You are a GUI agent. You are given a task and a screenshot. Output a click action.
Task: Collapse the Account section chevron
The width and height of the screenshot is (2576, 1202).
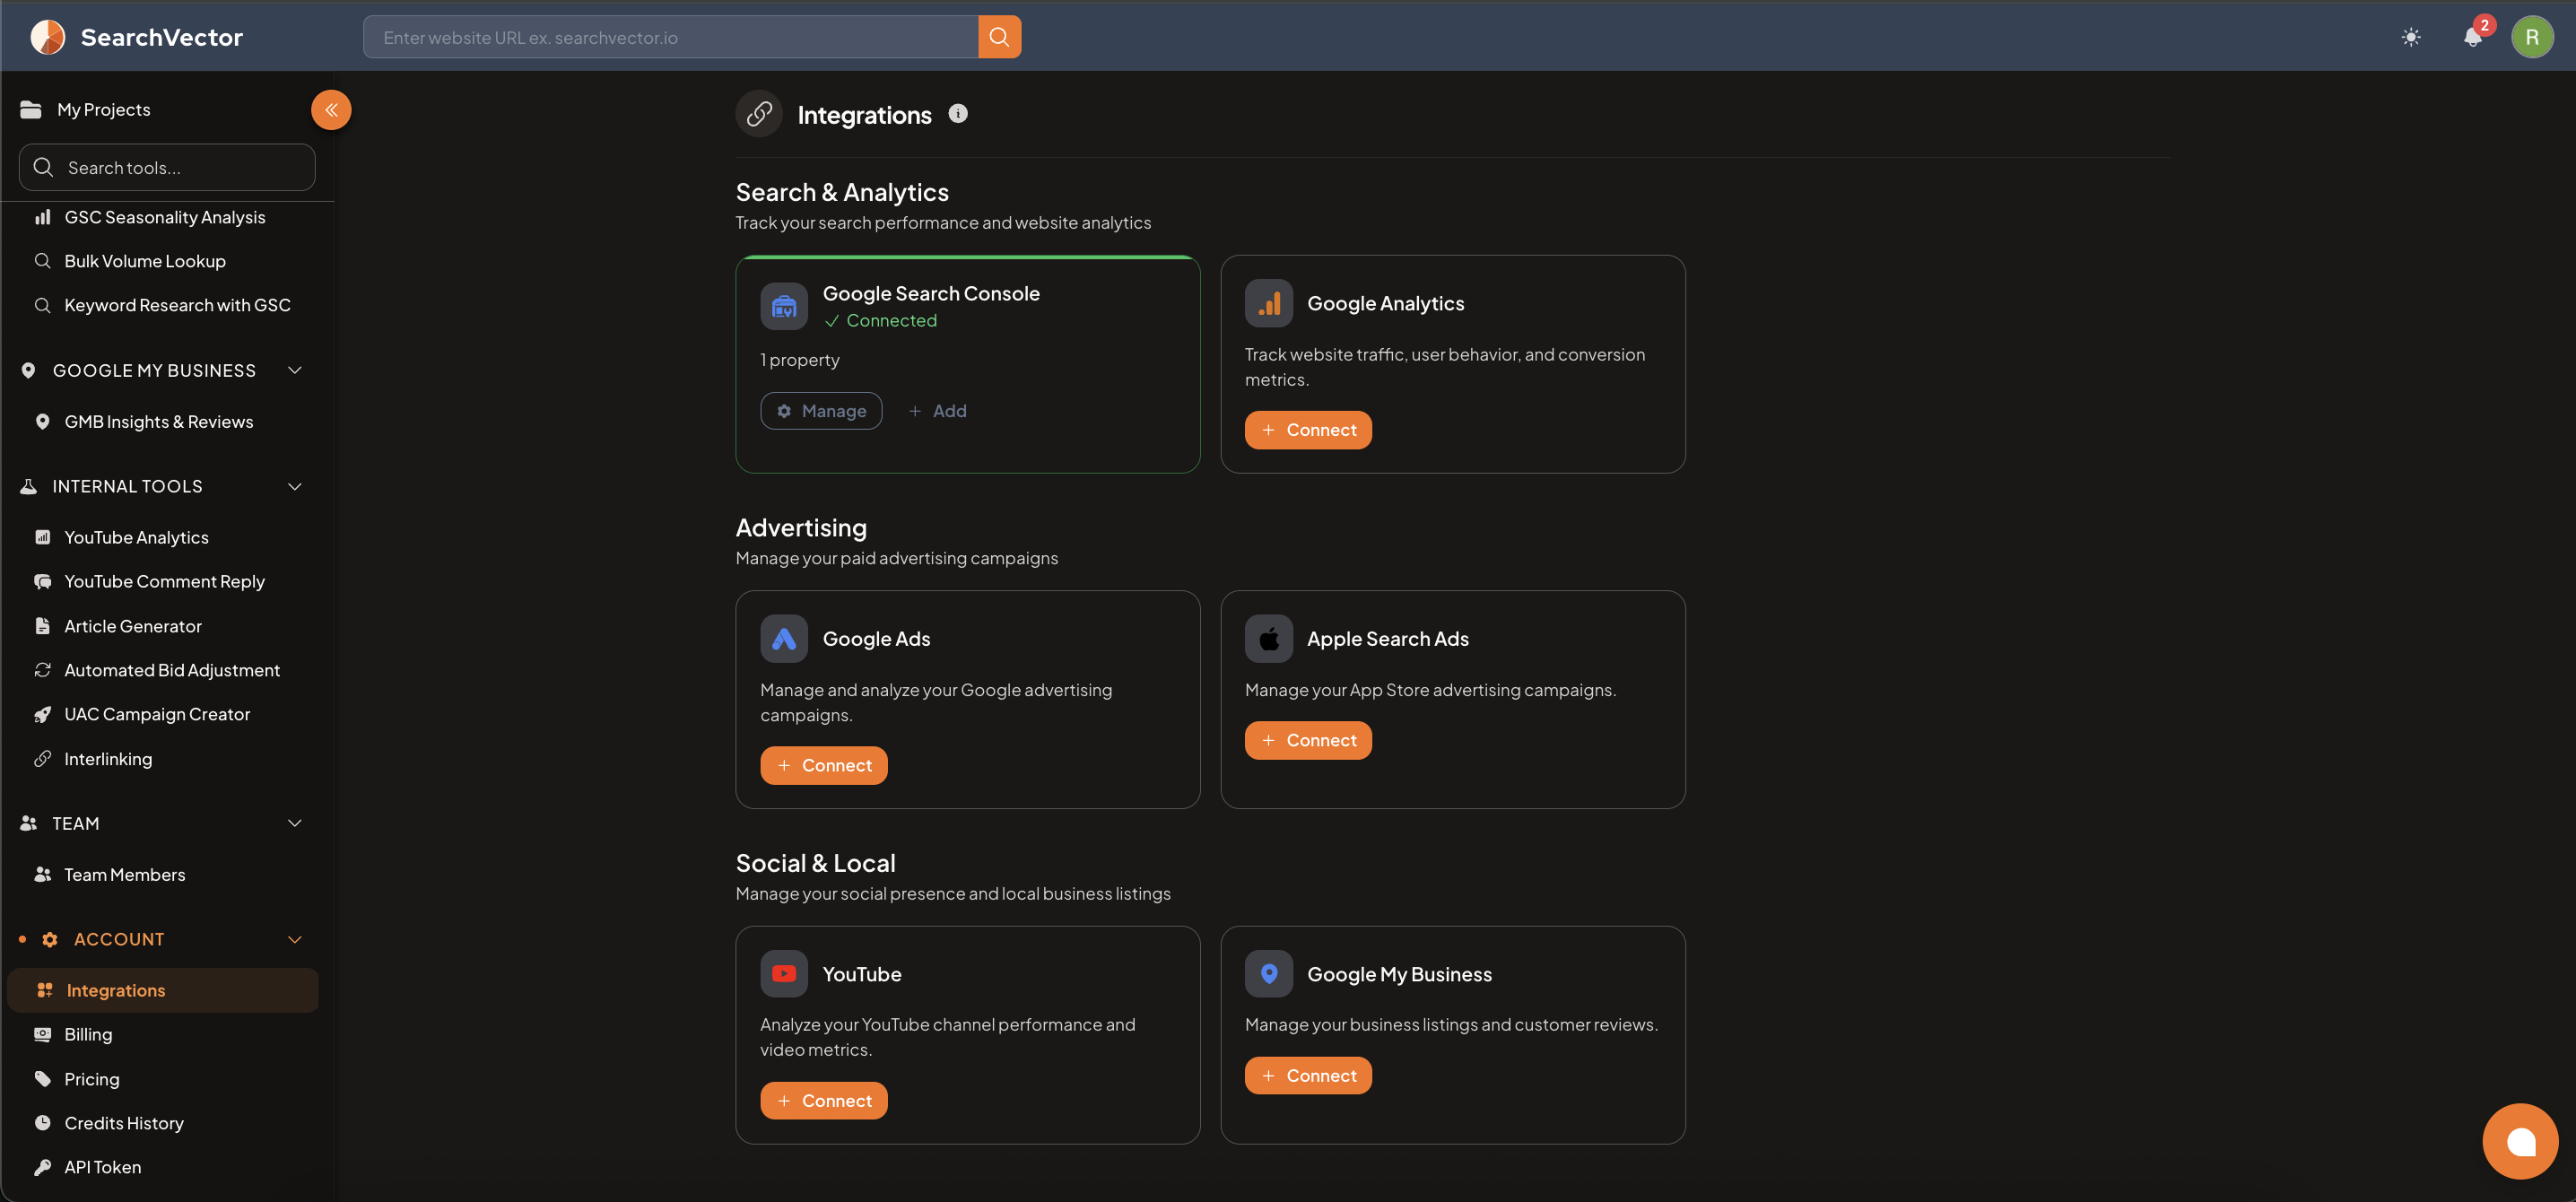point(295,939)
